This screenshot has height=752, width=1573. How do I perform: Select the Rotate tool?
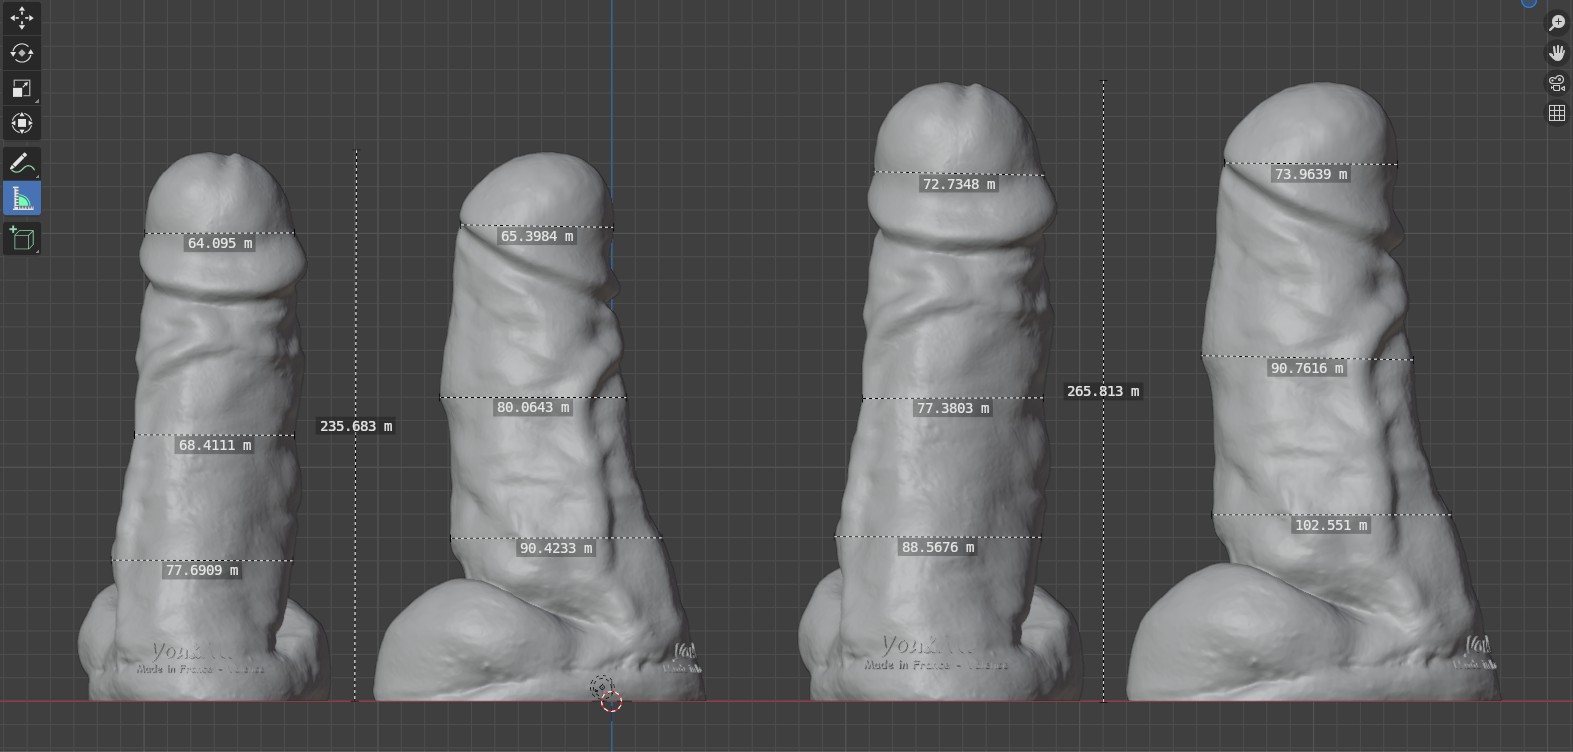click(x=22, y=53)
